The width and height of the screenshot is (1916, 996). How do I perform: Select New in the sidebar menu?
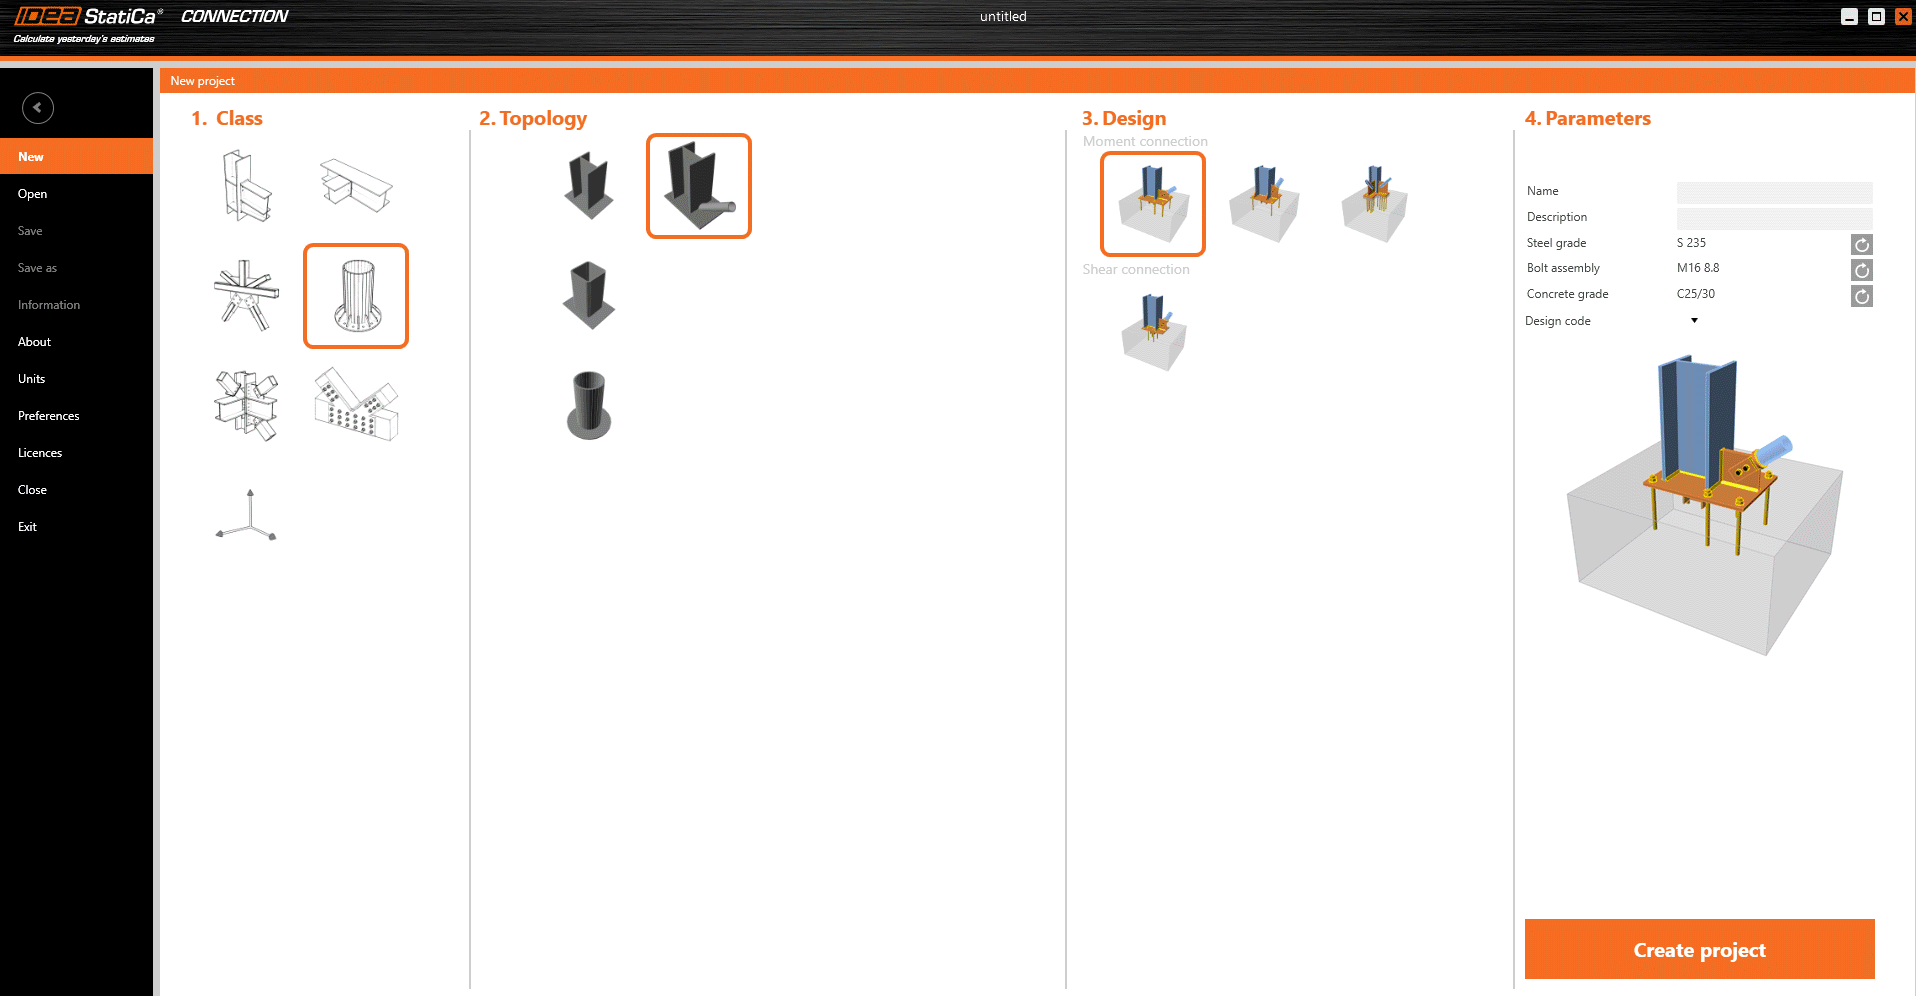76,157
